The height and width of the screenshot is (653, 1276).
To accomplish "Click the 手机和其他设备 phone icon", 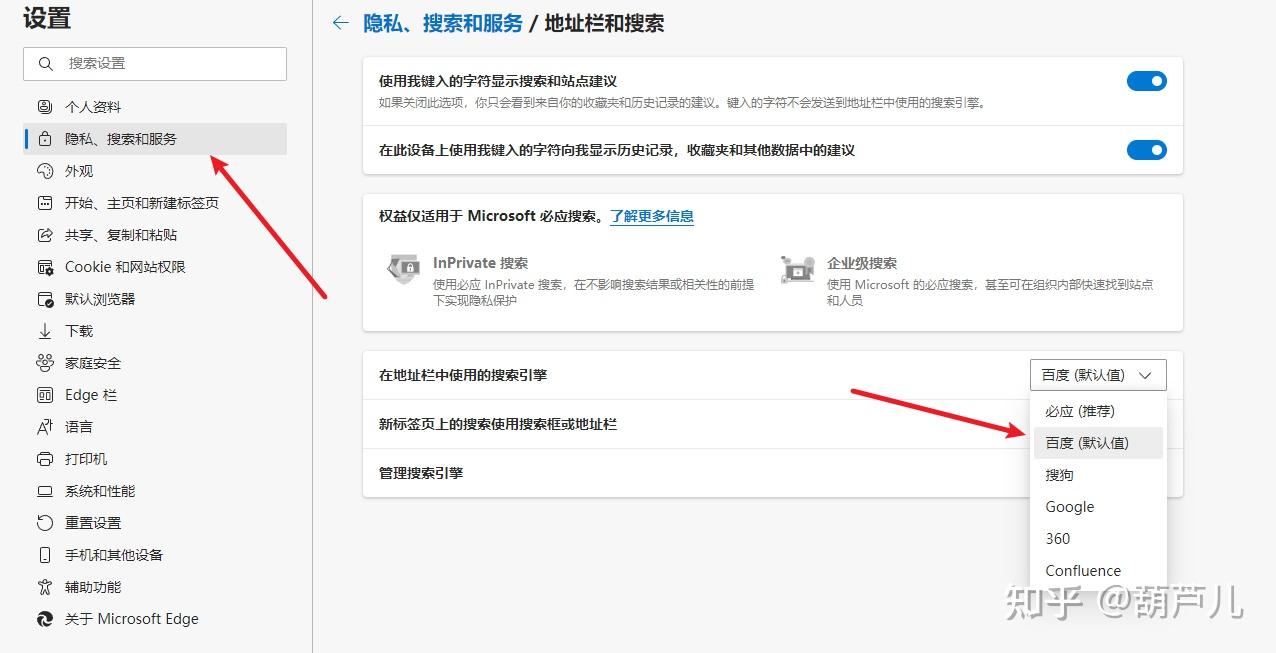I will point(44,555).
